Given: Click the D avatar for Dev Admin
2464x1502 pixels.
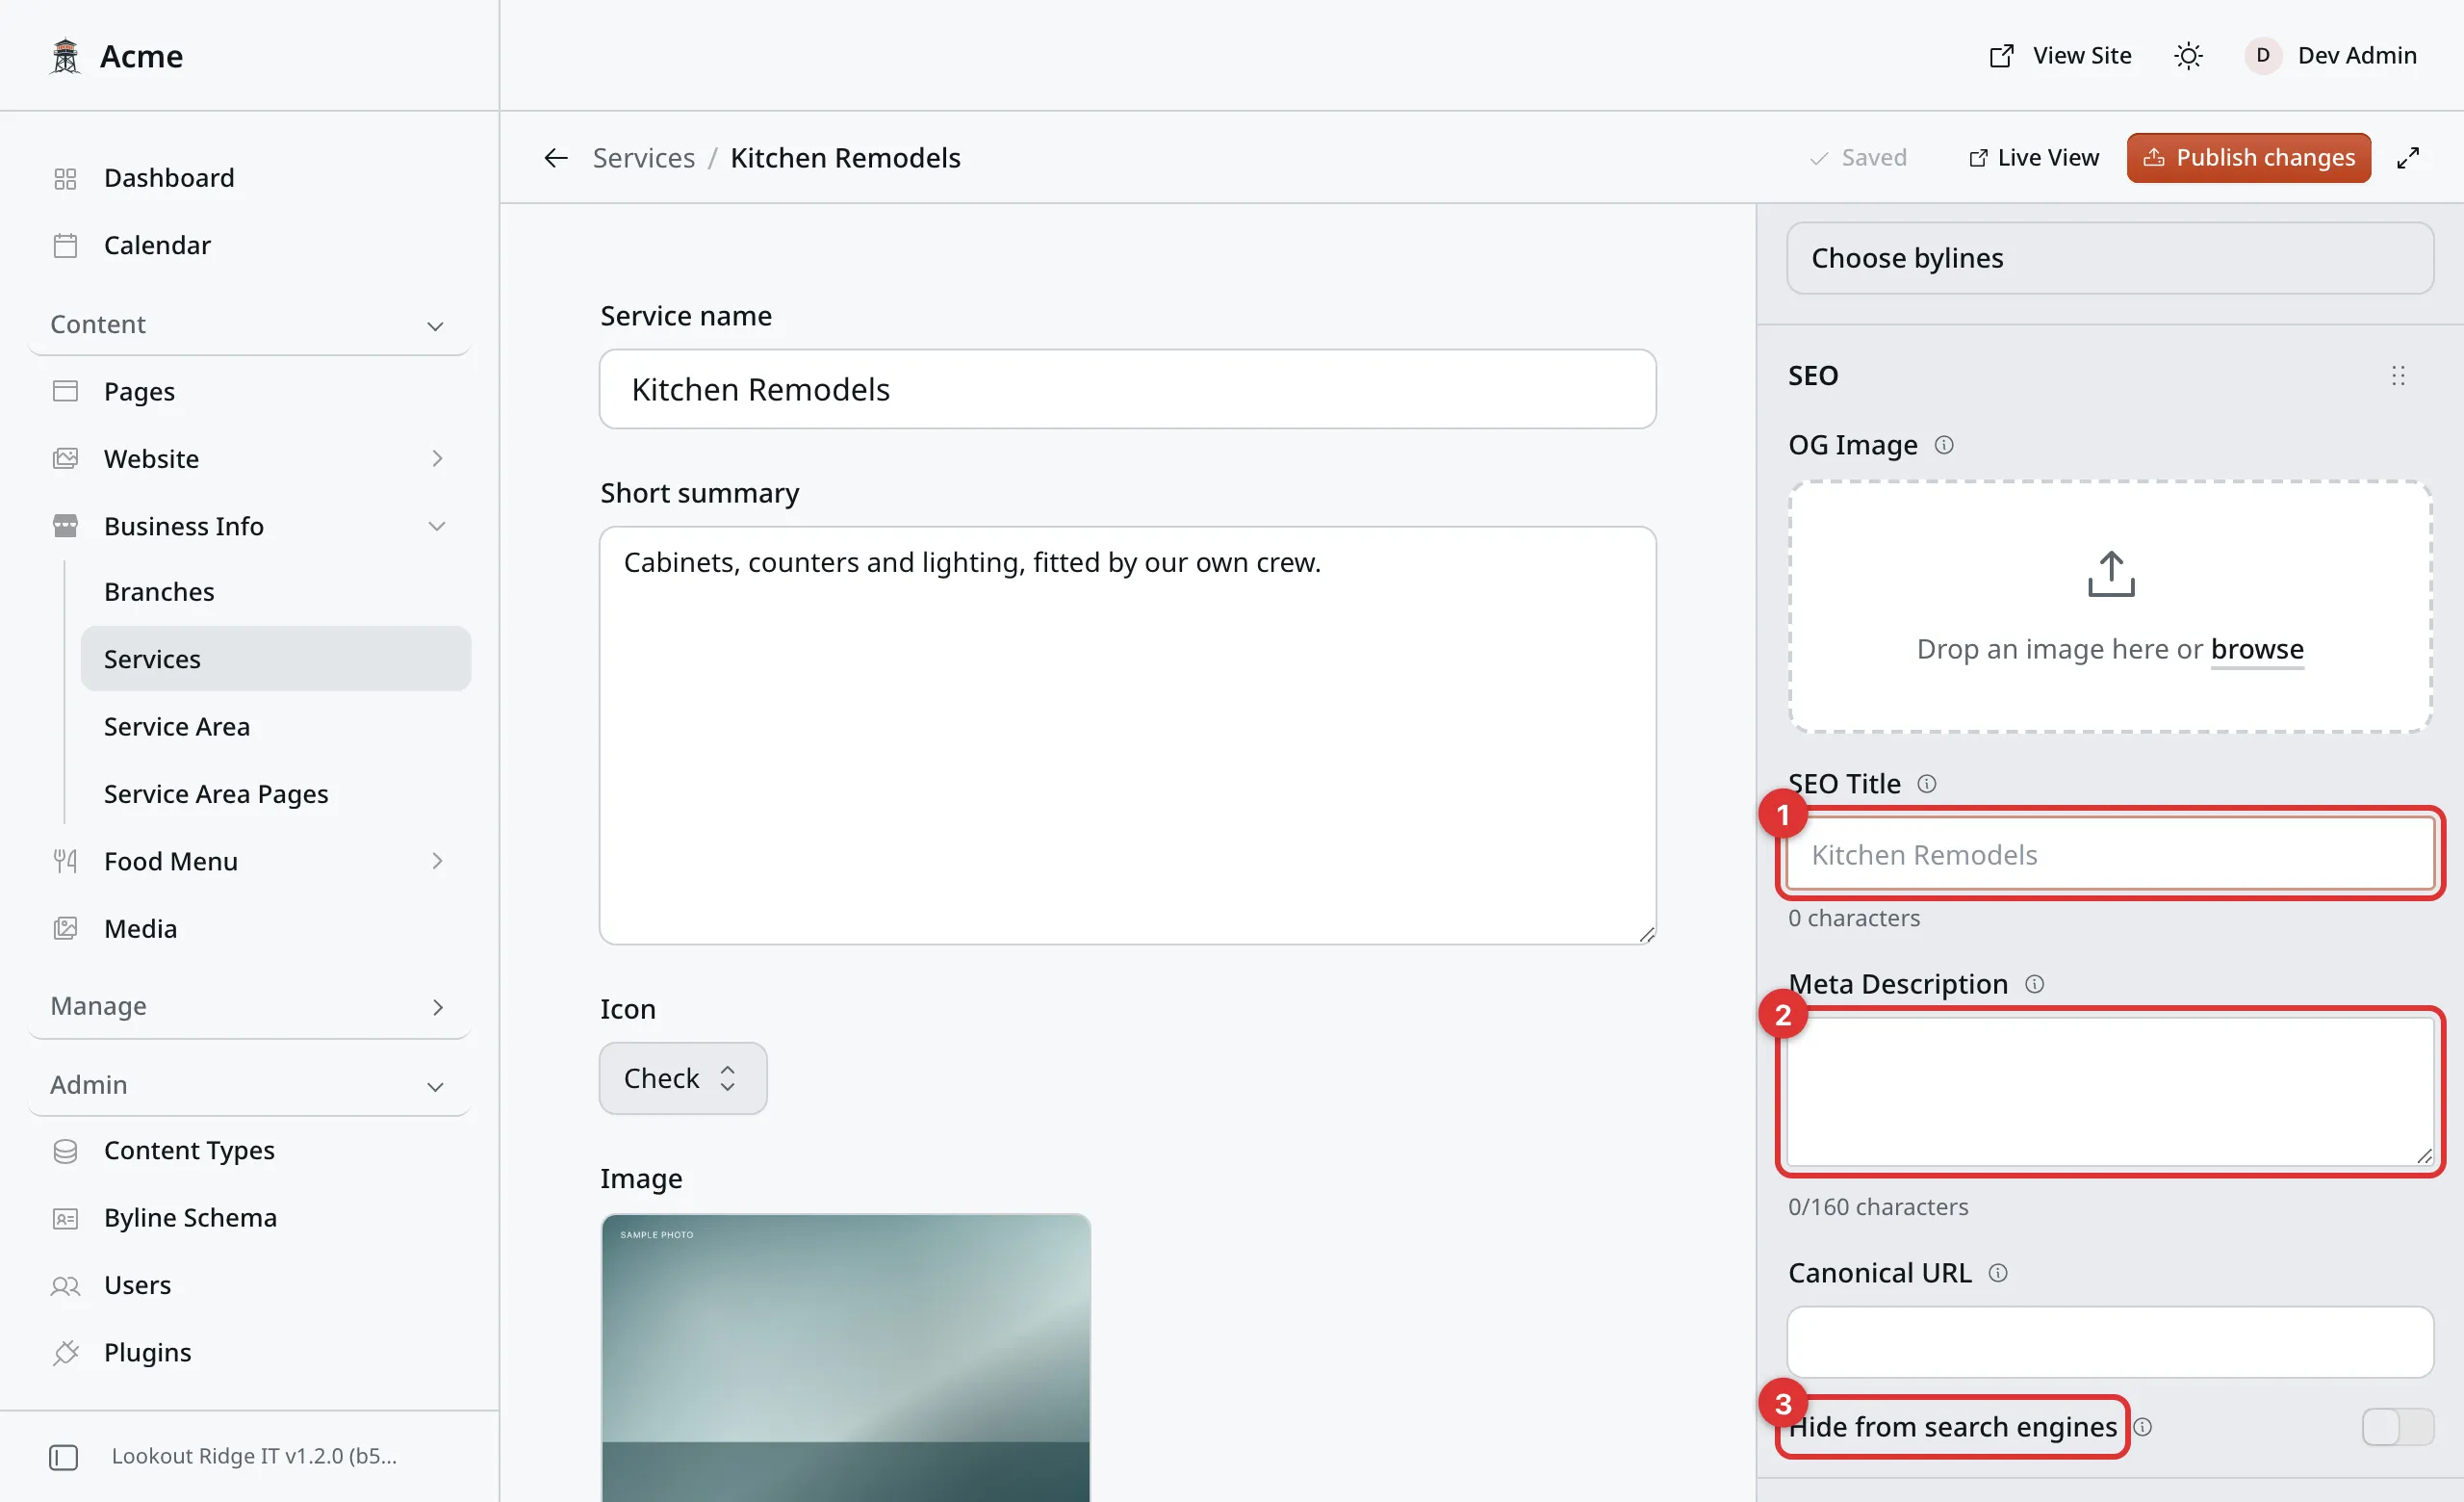Looking at the screenshot, I should (2263, 56).
